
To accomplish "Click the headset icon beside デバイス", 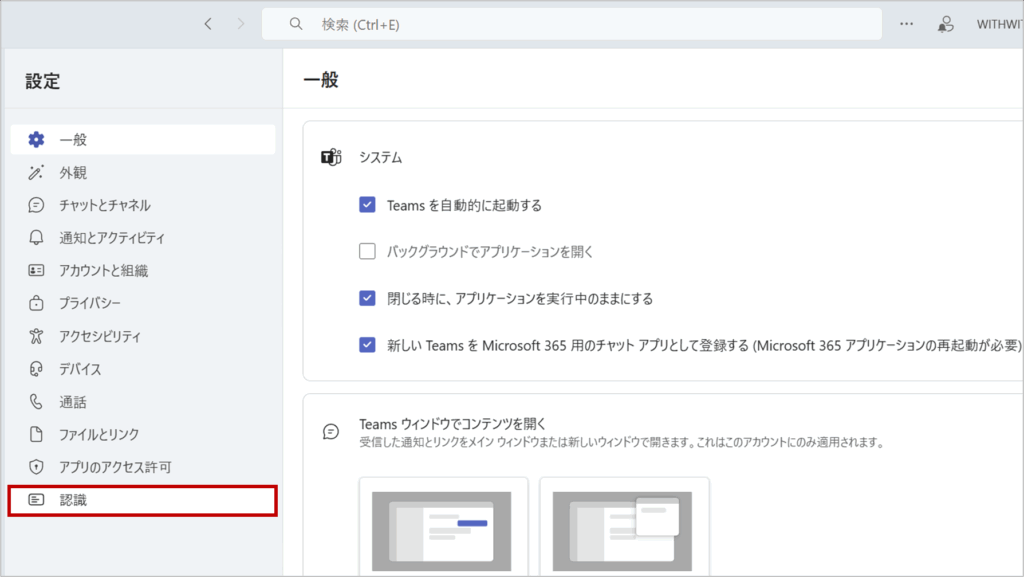I will click(x=36, y=369).
